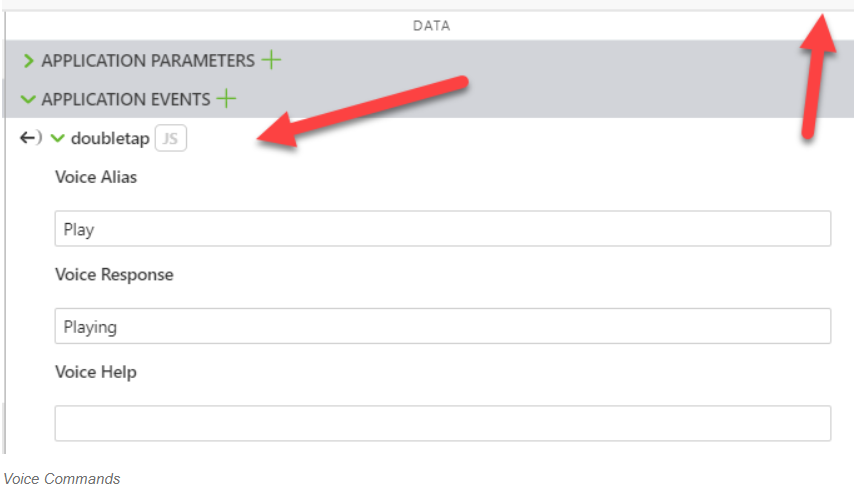This screenshot has height=495, width=863.
Task: Click the empty Voice Help input field
Action: 442,423
